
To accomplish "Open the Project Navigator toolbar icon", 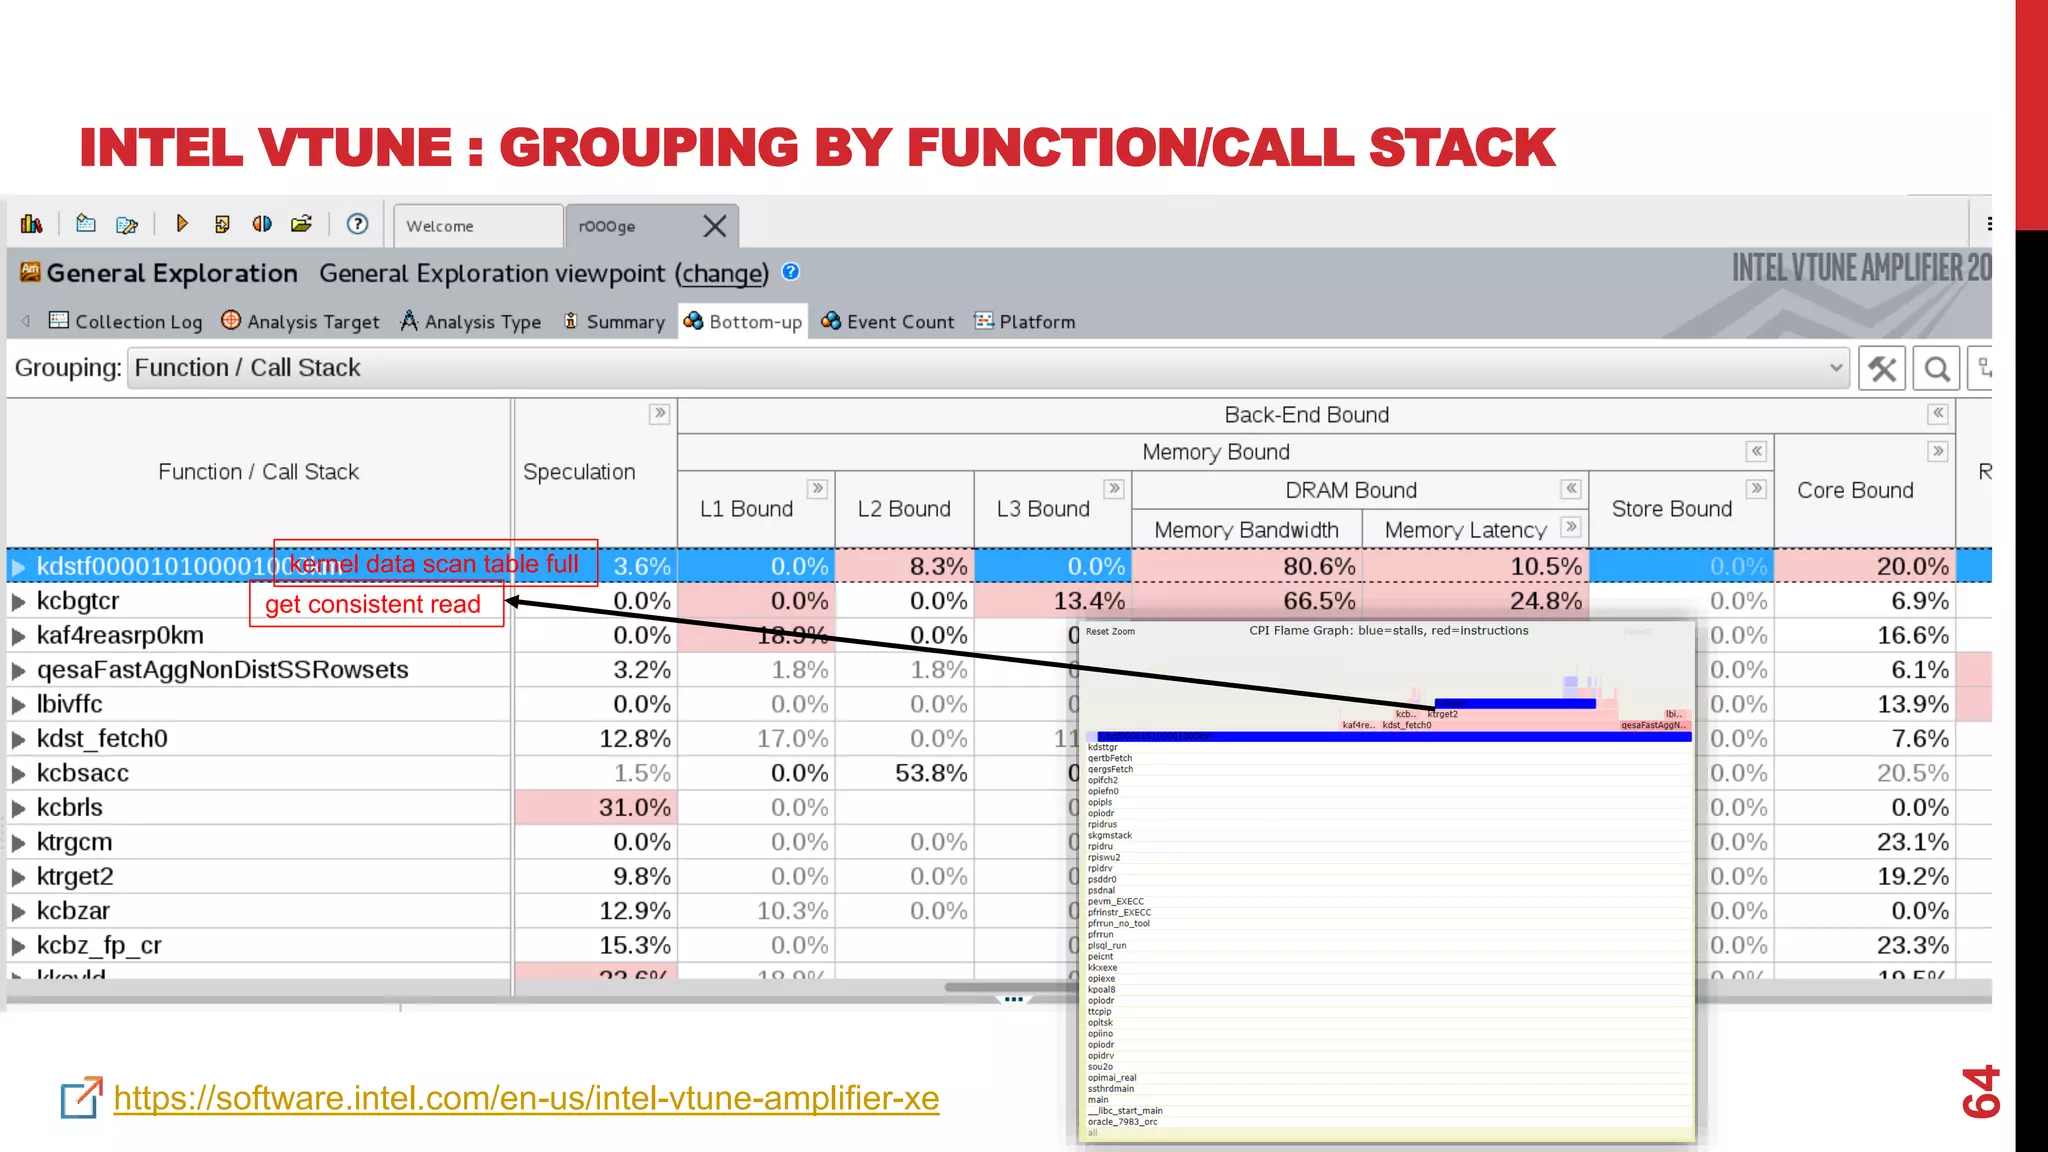I will [x=31, y=224].
